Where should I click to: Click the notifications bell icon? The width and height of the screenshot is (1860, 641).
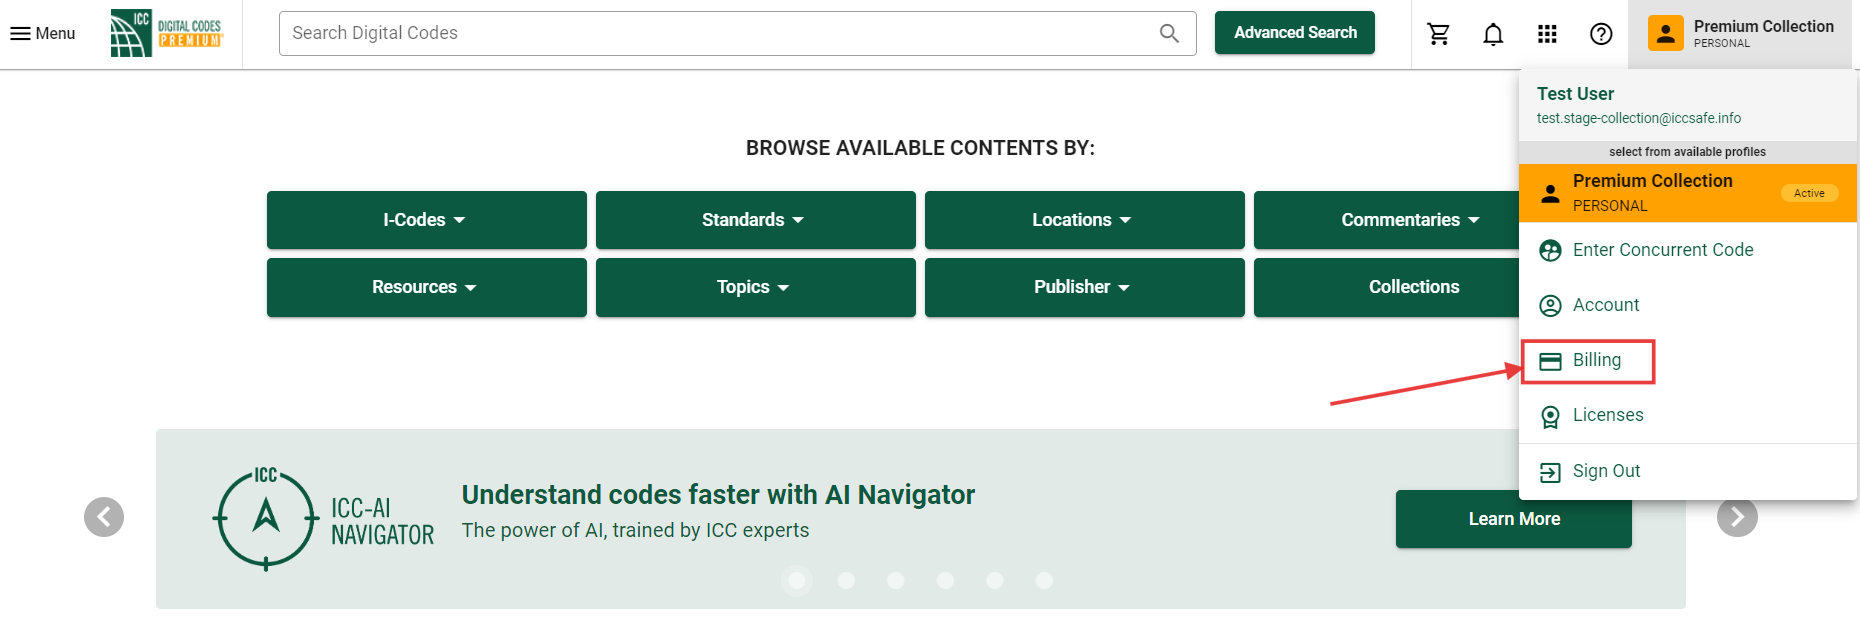(x=1493, y=34)
